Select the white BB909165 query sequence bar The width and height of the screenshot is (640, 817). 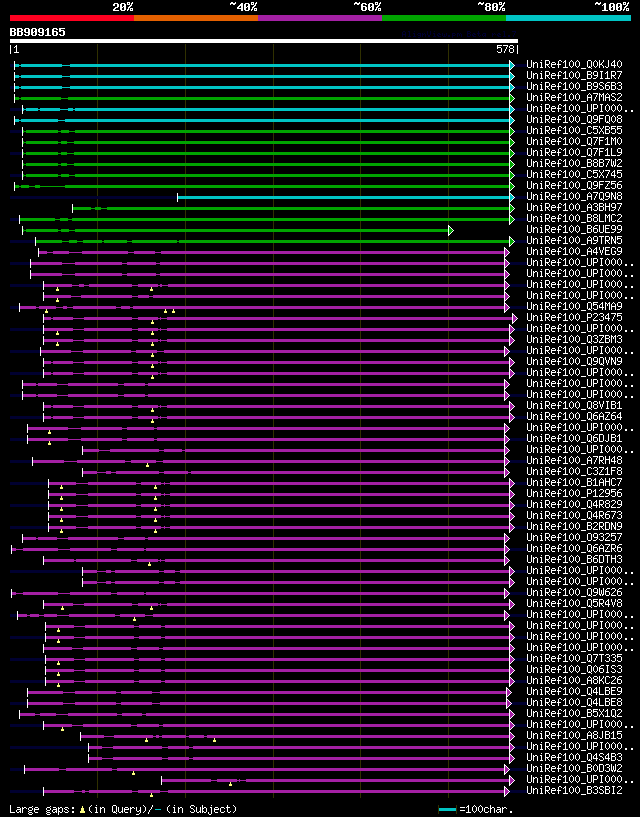coord(264,41)
